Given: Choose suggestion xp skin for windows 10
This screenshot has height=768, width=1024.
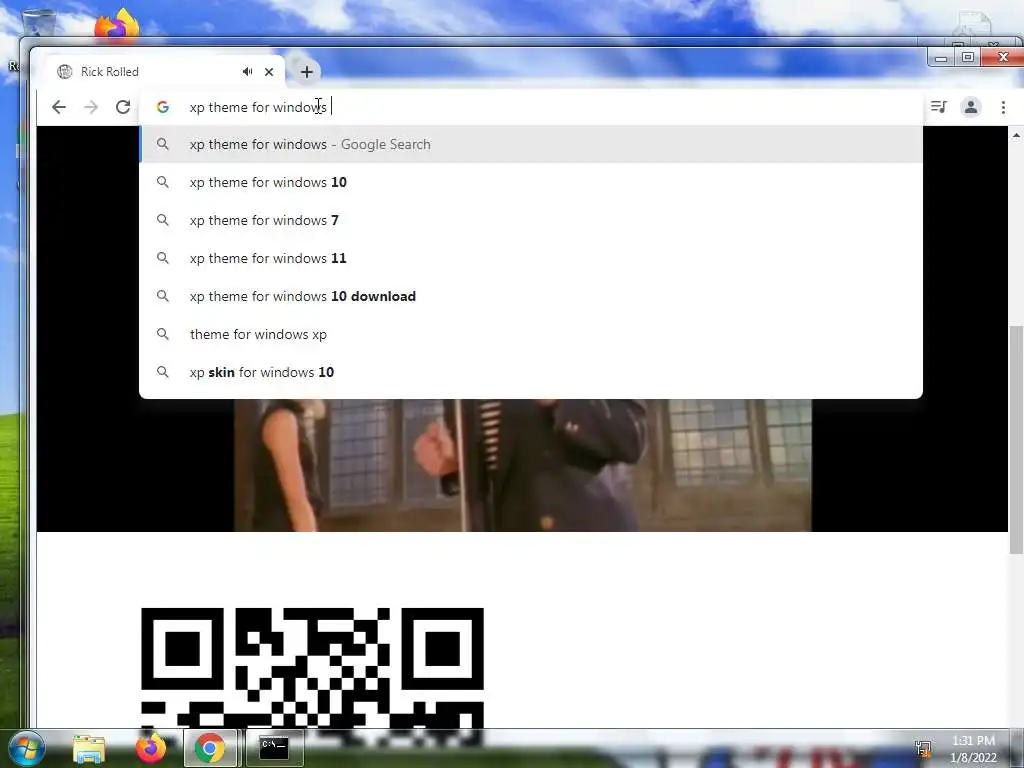Looking at the screenshot, I should (x=531, y=372).
